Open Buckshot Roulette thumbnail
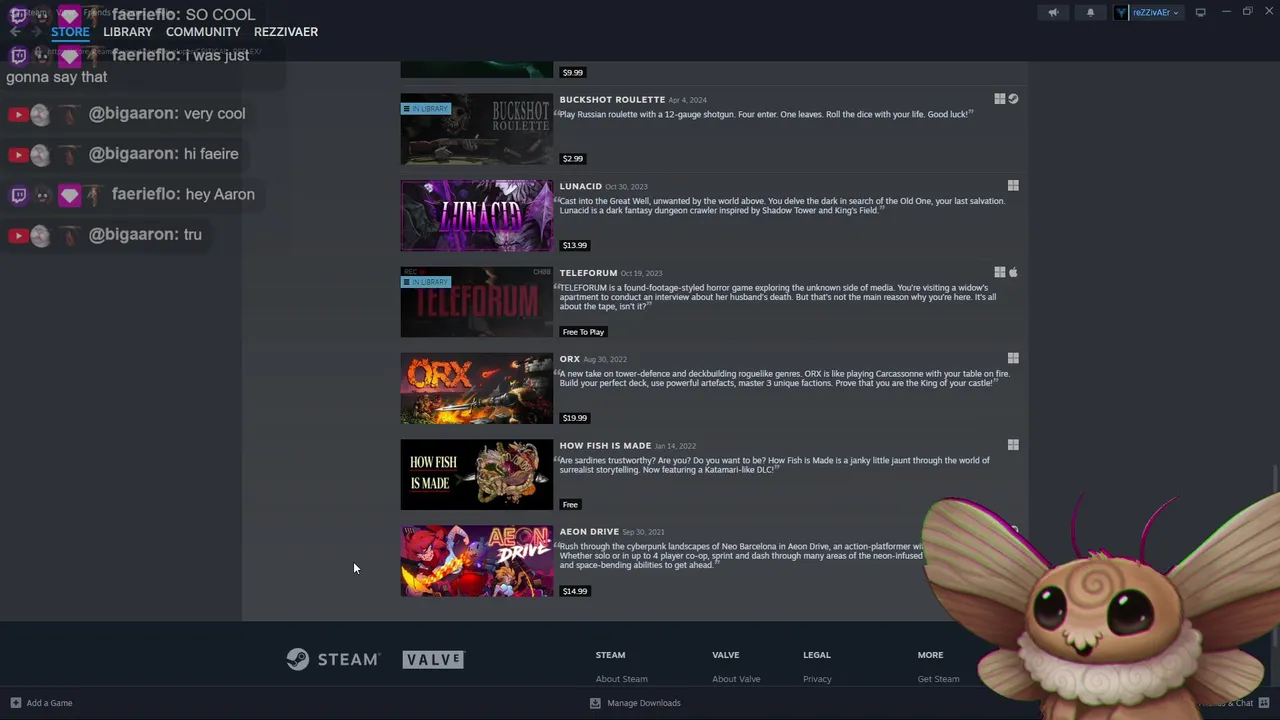Image resolution: width=1280 pixels, height=720 pixels. [x=476, y=129]
